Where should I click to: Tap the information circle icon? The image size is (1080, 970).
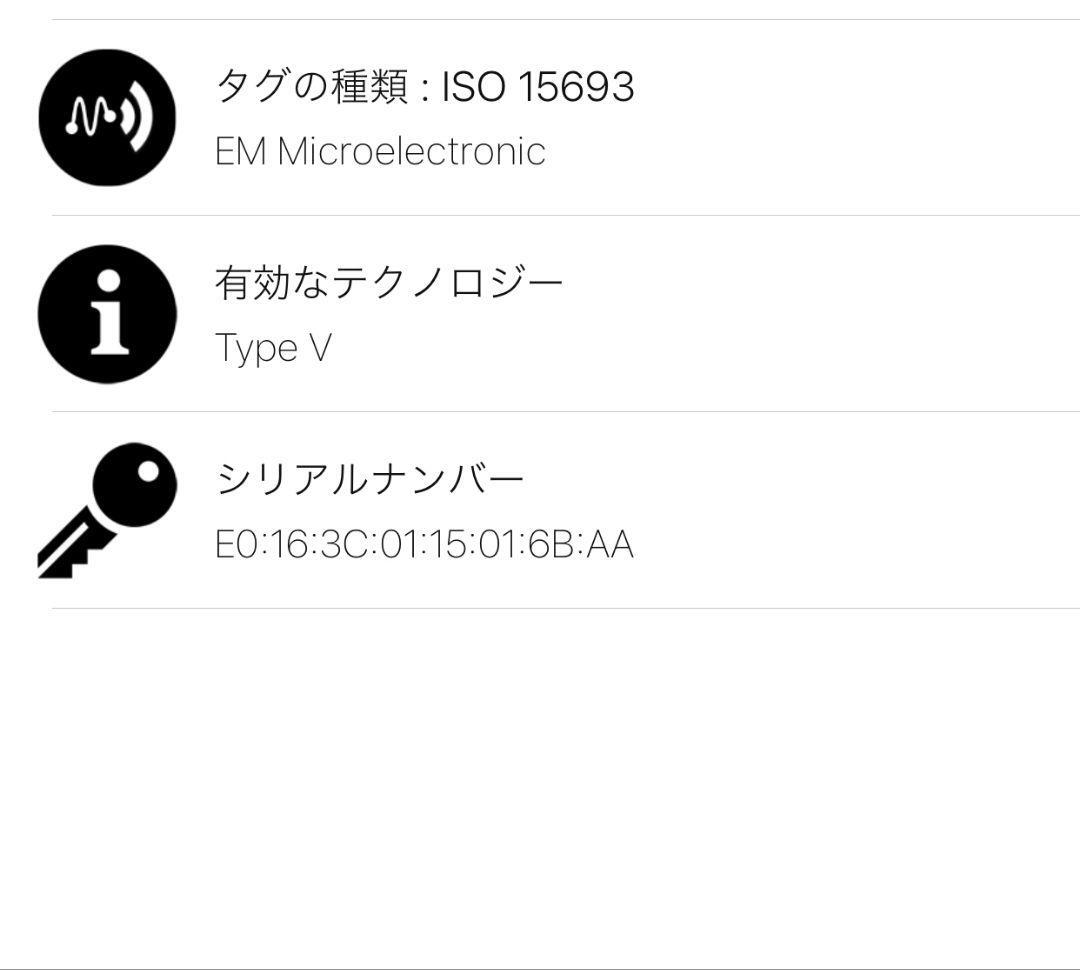click(107, 314)
